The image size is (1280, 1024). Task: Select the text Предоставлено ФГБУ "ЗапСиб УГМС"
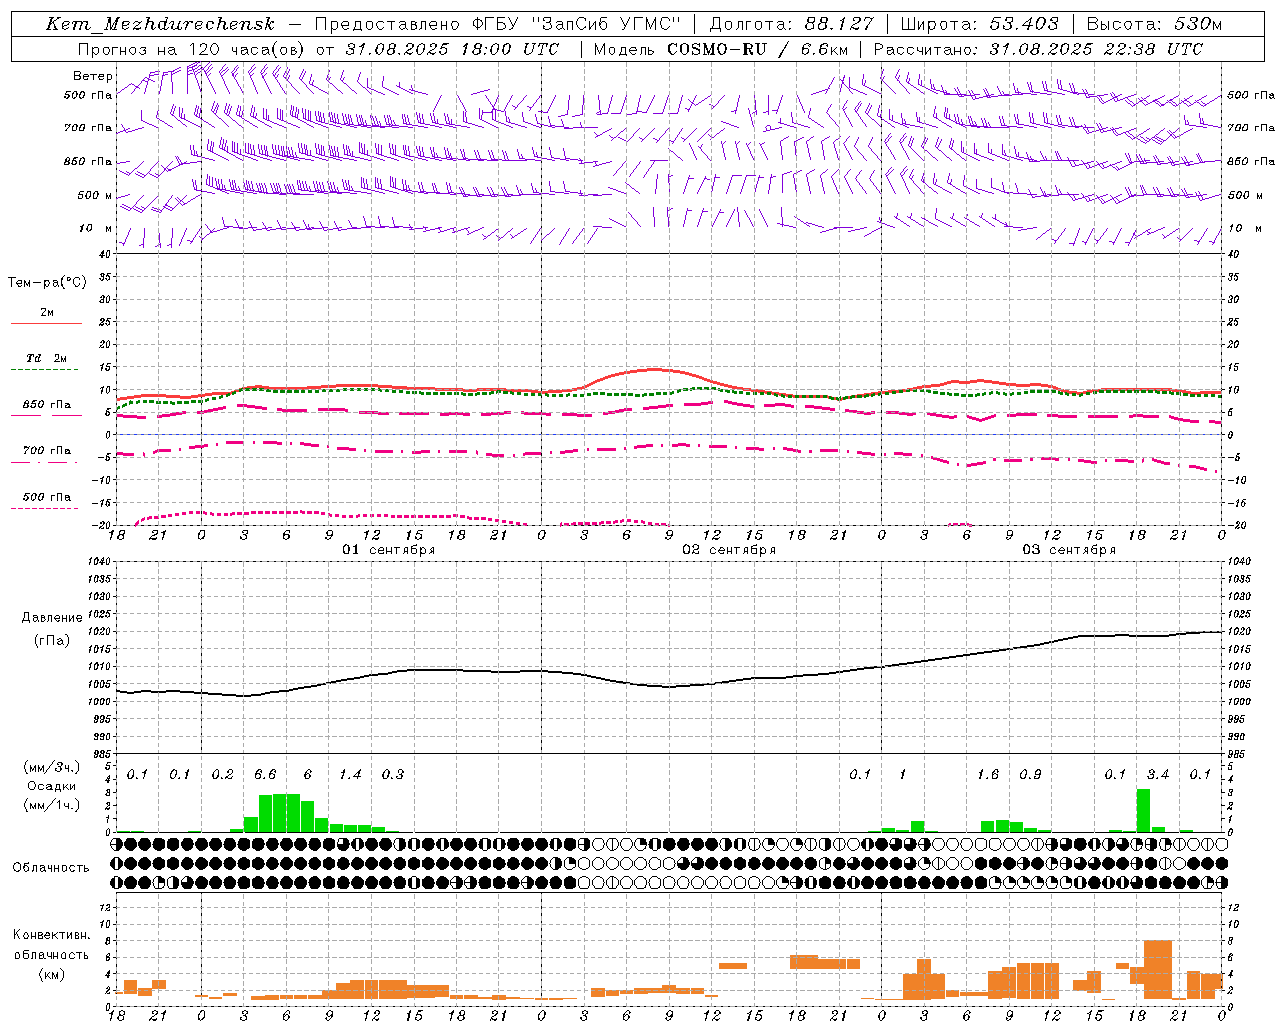[497, 24]
